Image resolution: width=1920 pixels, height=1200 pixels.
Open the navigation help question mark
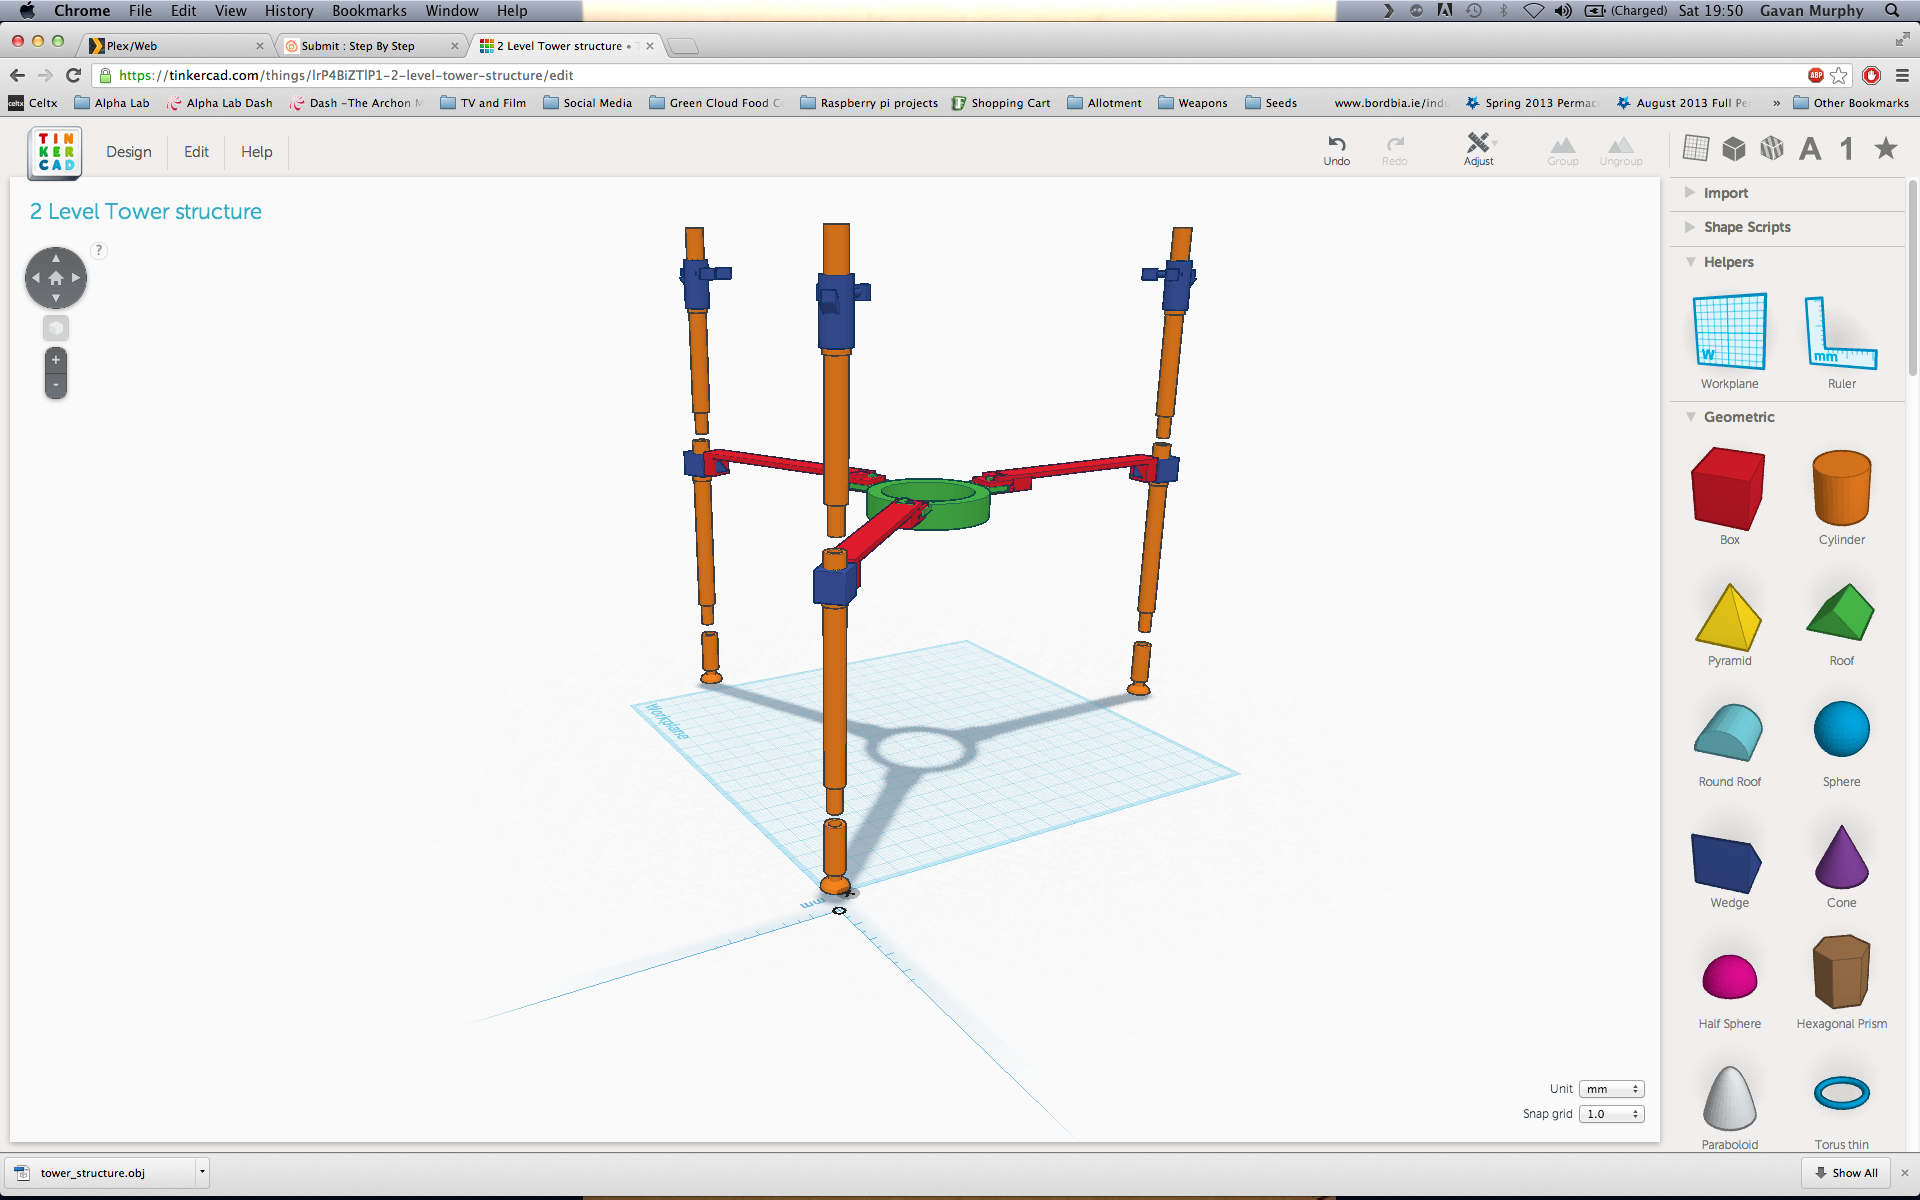click(x=99, y=250)
